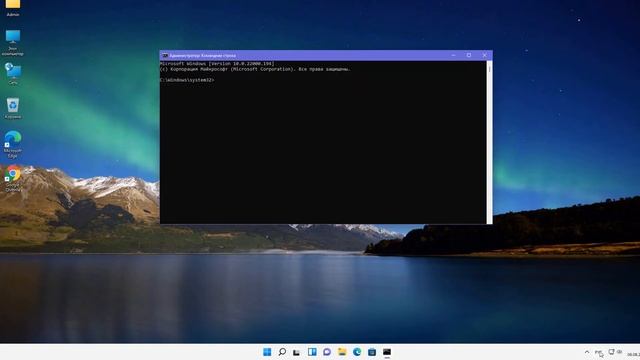Open Microsoft Store from the taskbar
This screenshot has width=640, height=360.
click(x=372, y=352)
